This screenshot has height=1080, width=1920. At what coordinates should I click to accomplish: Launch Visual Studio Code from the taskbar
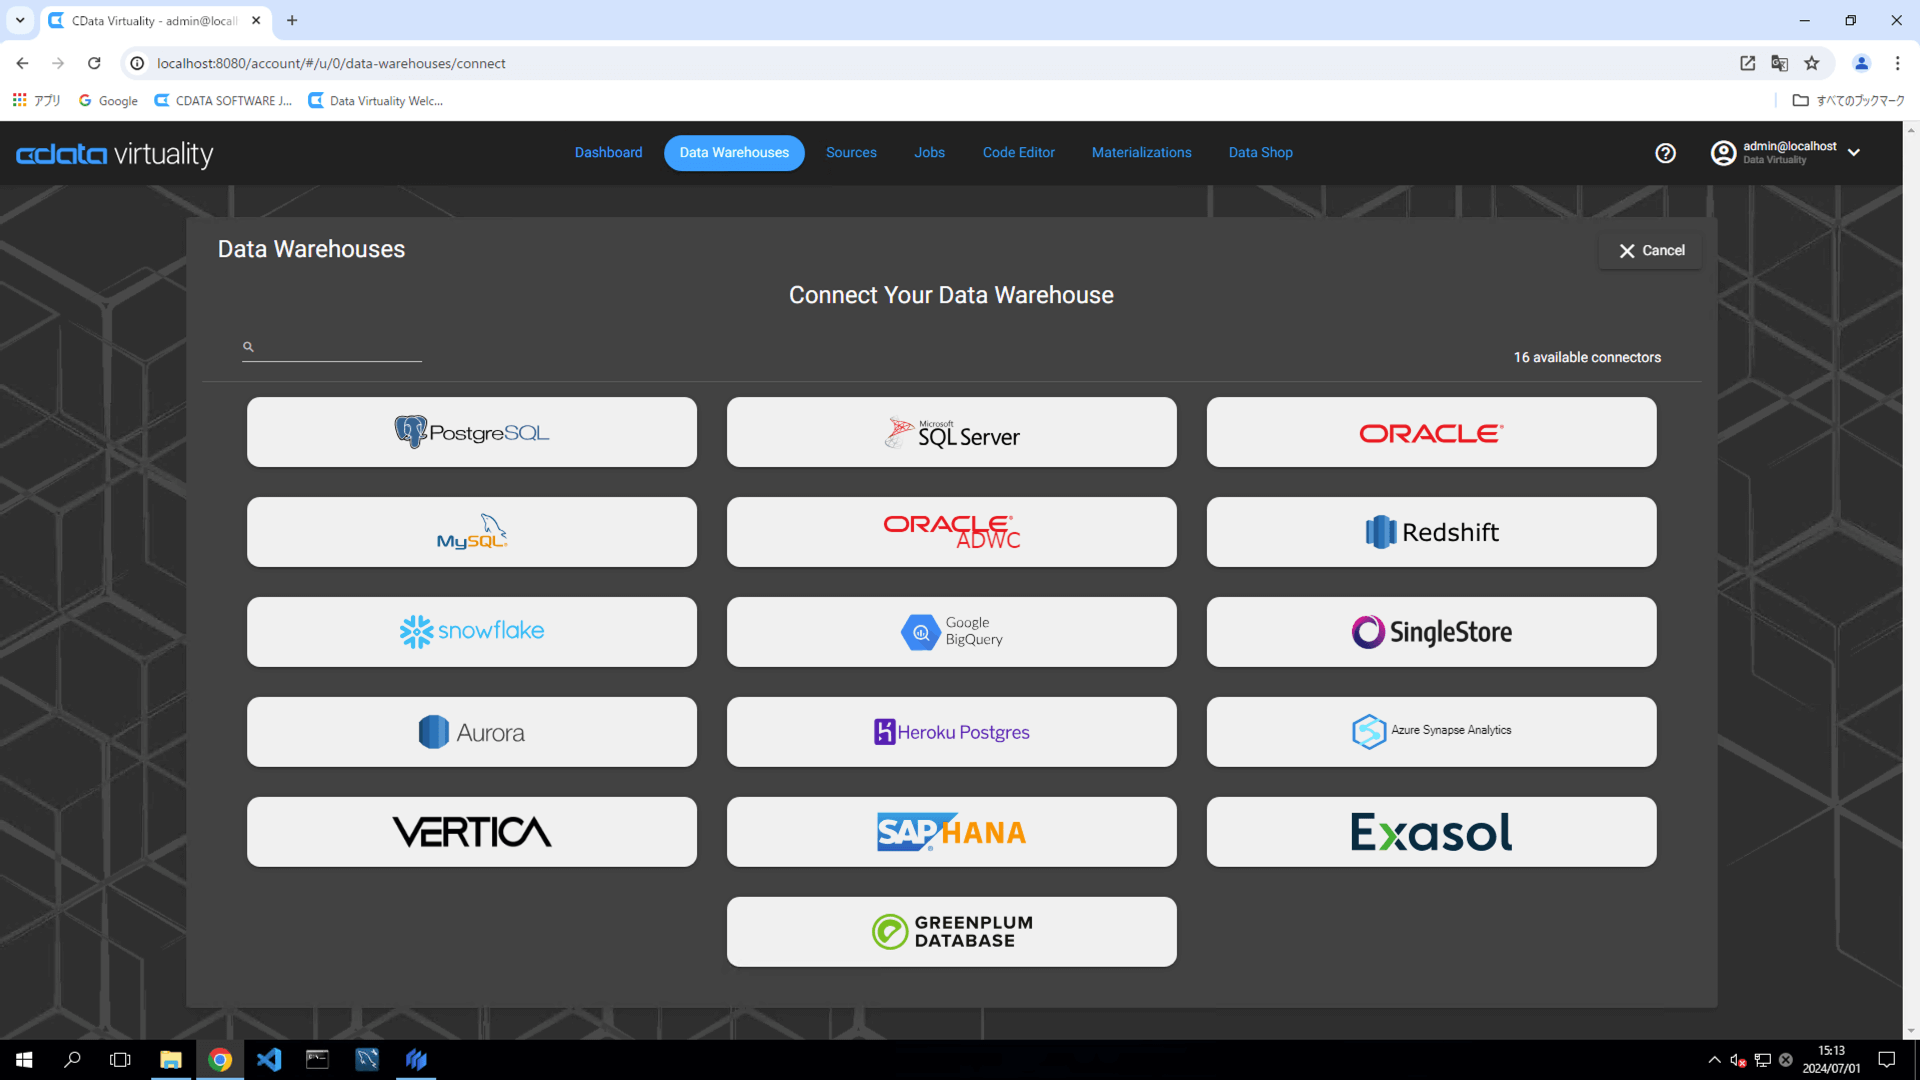(x=269, y=1059)
